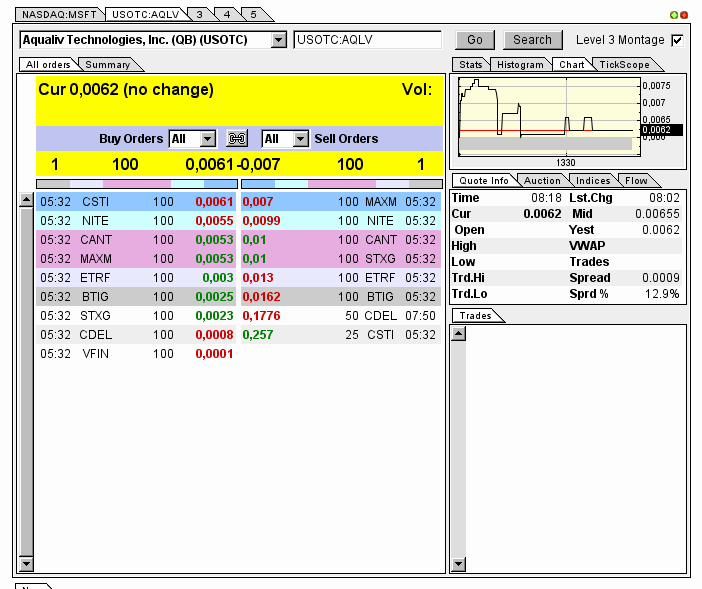Switch to the NASDAQ:MSFT tab
The width and height of the screenshot is (702, 589).
(x=59, y=15)
